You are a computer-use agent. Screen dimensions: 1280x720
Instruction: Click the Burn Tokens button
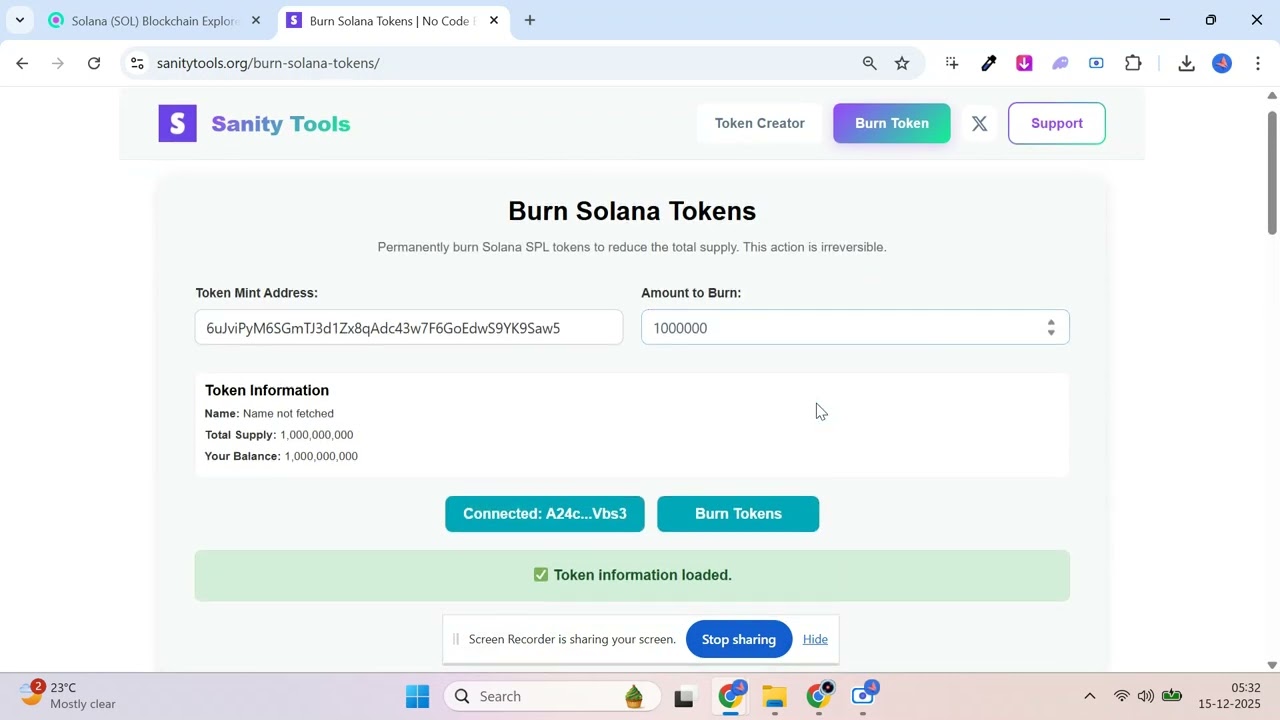738,514
